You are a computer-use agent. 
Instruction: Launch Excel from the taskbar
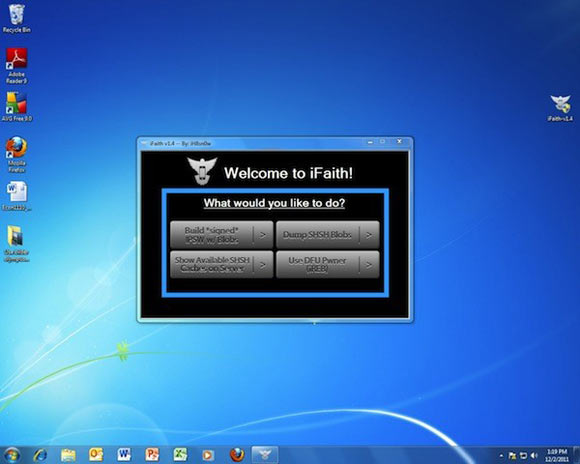point(181,455)
